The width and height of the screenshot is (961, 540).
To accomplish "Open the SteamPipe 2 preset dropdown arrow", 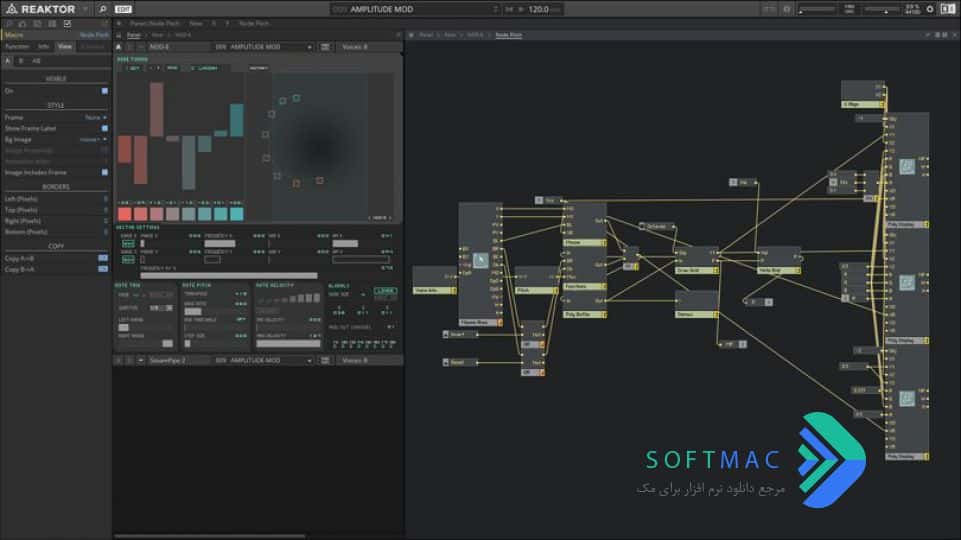I will point(310,360).
